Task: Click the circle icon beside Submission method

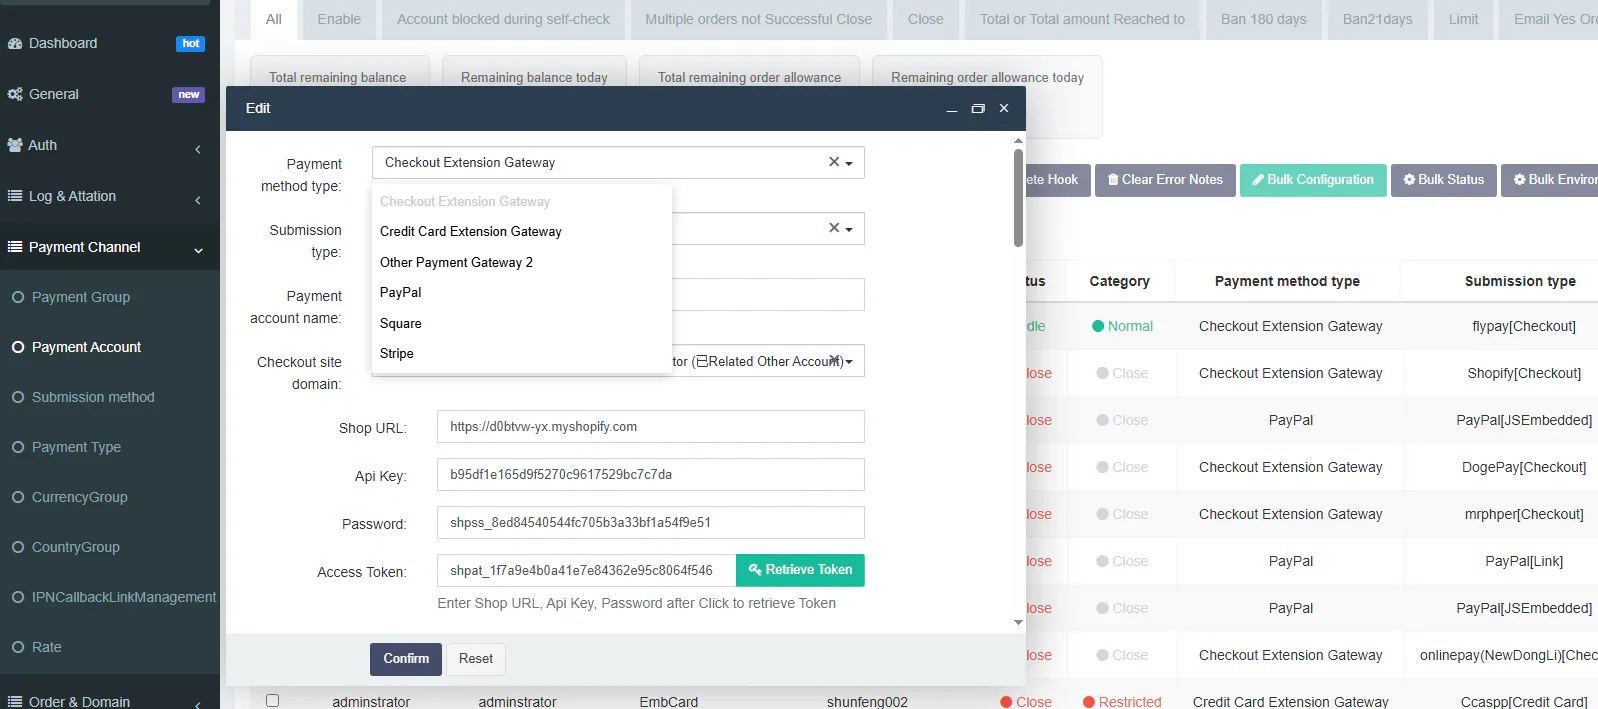Action: click(18, 397)
